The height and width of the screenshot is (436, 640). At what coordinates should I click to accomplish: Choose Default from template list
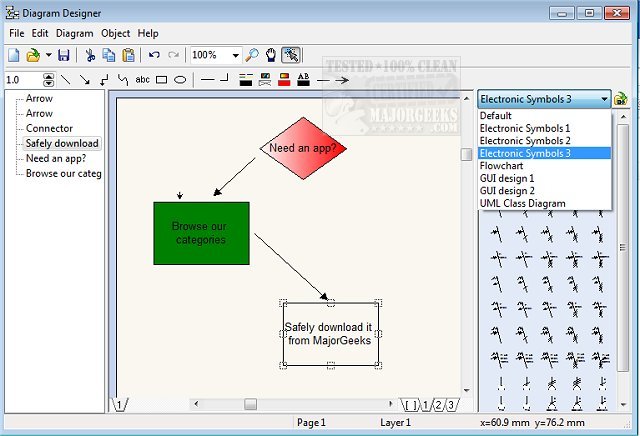pyautogui.click(x=544, y=116)
